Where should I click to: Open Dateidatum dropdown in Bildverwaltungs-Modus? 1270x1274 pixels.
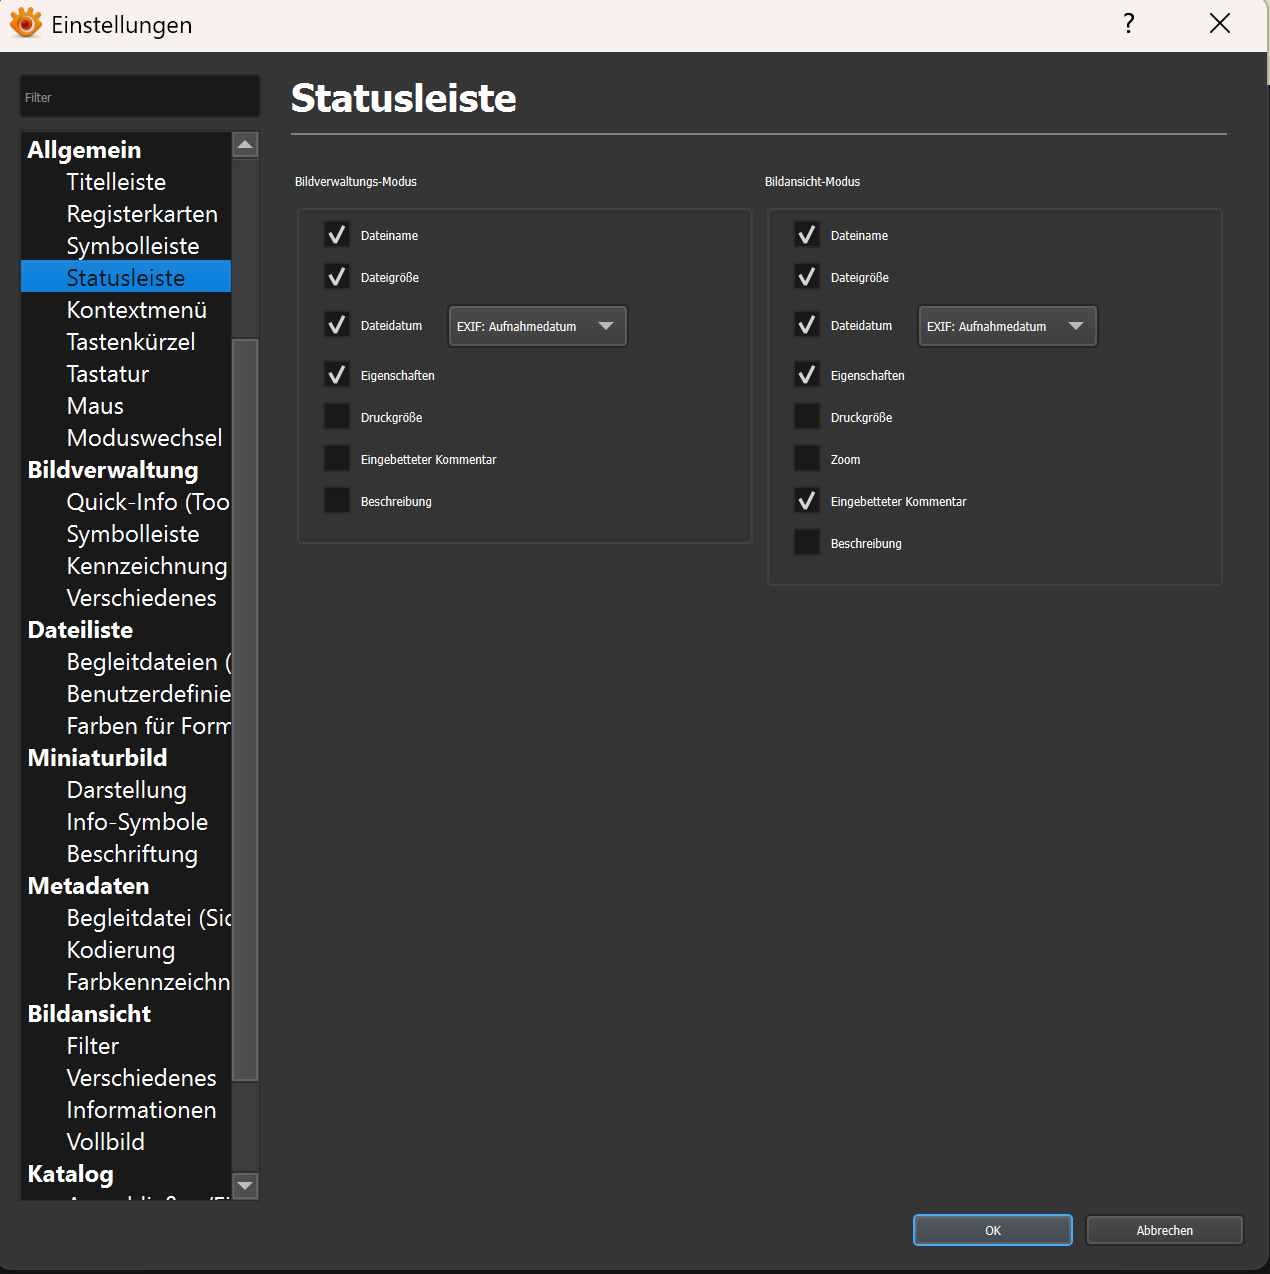[537, 326]
